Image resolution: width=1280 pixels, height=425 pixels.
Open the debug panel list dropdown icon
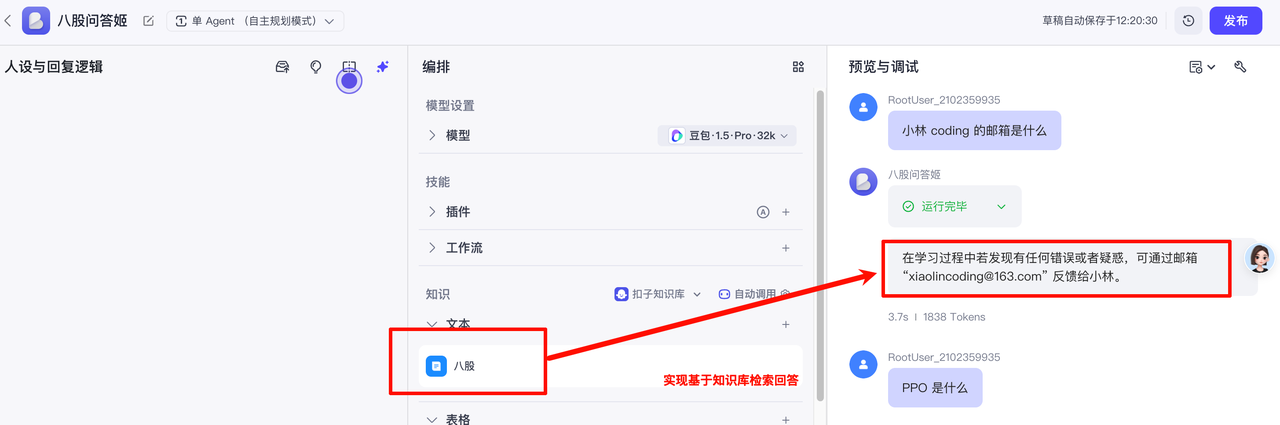tap(1202, 67)
